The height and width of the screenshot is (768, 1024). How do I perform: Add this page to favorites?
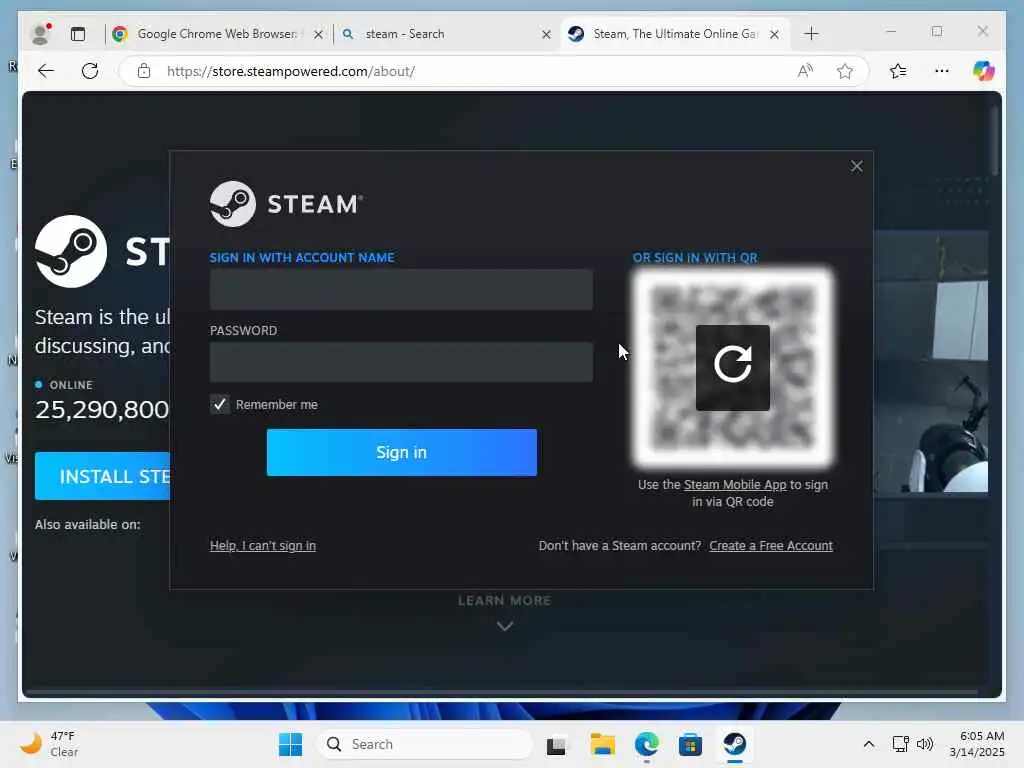tap(845, 71)
